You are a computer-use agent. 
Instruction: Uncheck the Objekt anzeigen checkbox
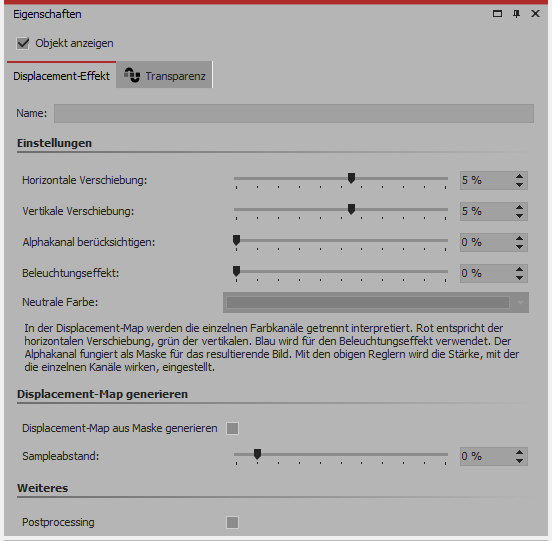23,43
